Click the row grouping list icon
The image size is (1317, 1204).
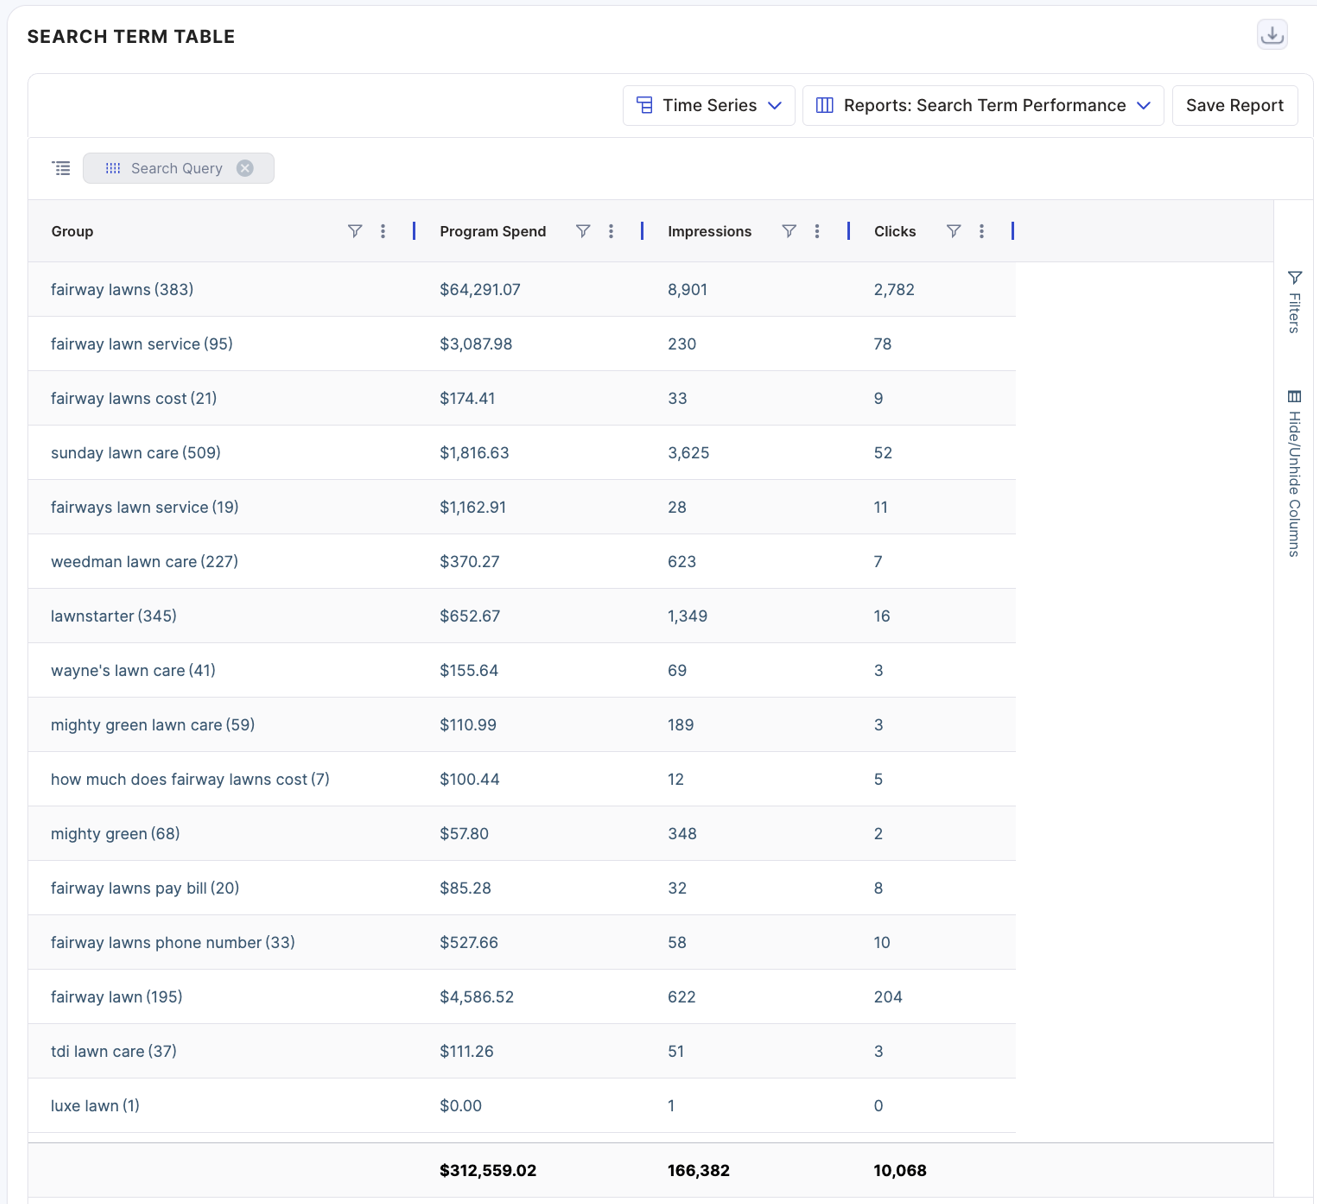[62, 168]
